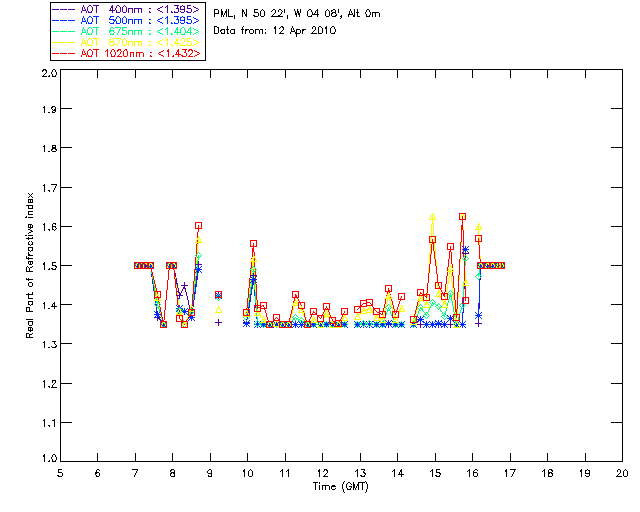Click the y-axis tick label '1.2'

click(49, 384)
